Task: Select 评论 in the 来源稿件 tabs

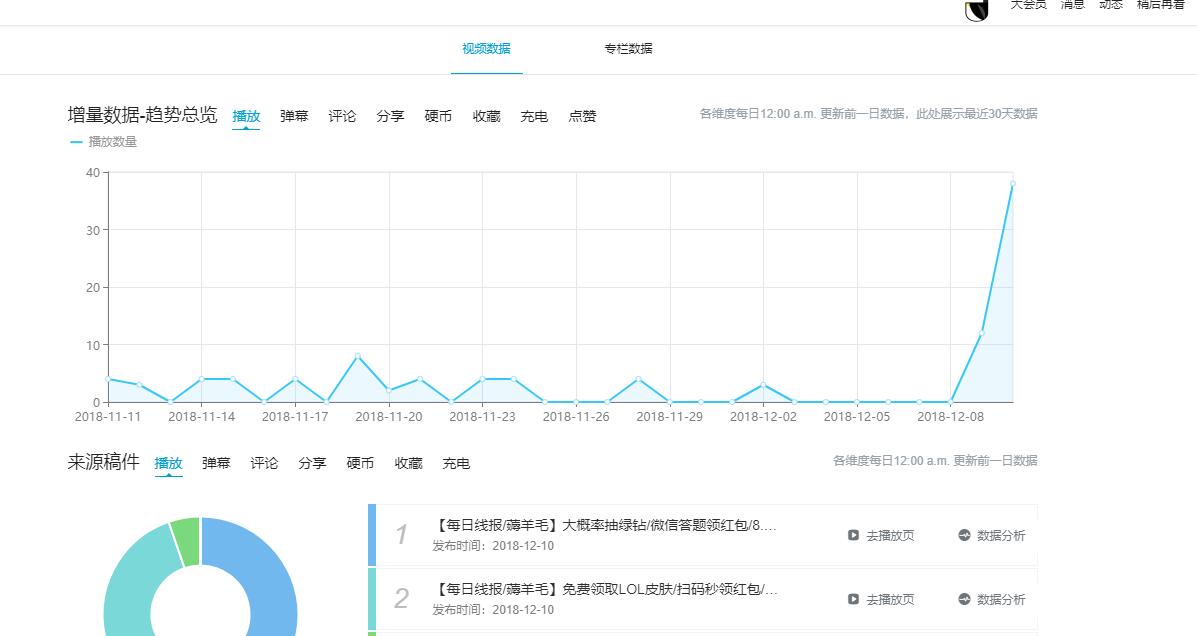Action: (x=264, y=463)
